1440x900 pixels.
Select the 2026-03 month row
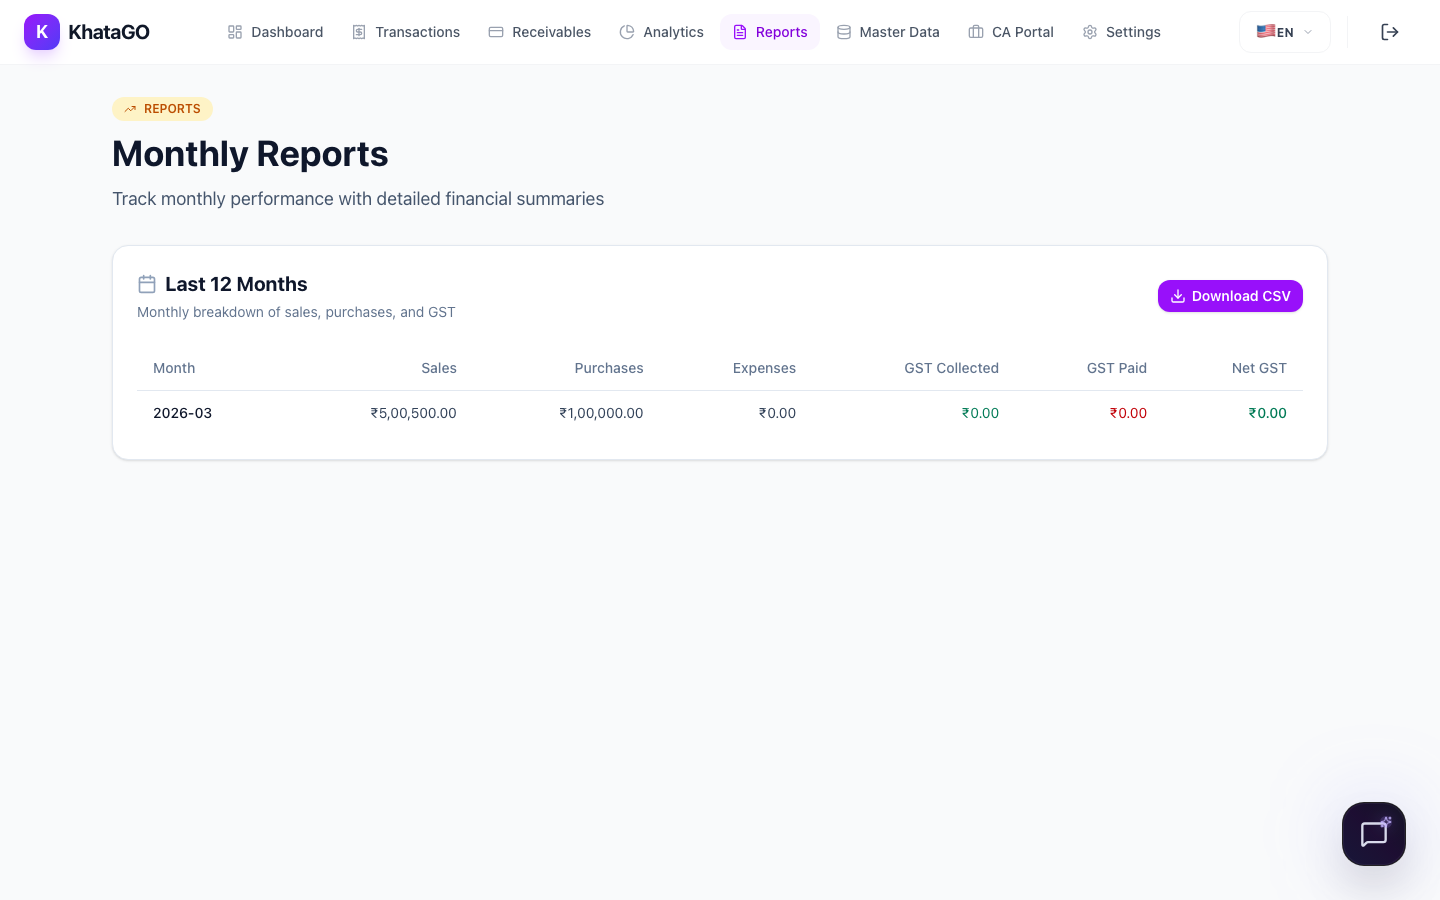(x=182, y=413)
